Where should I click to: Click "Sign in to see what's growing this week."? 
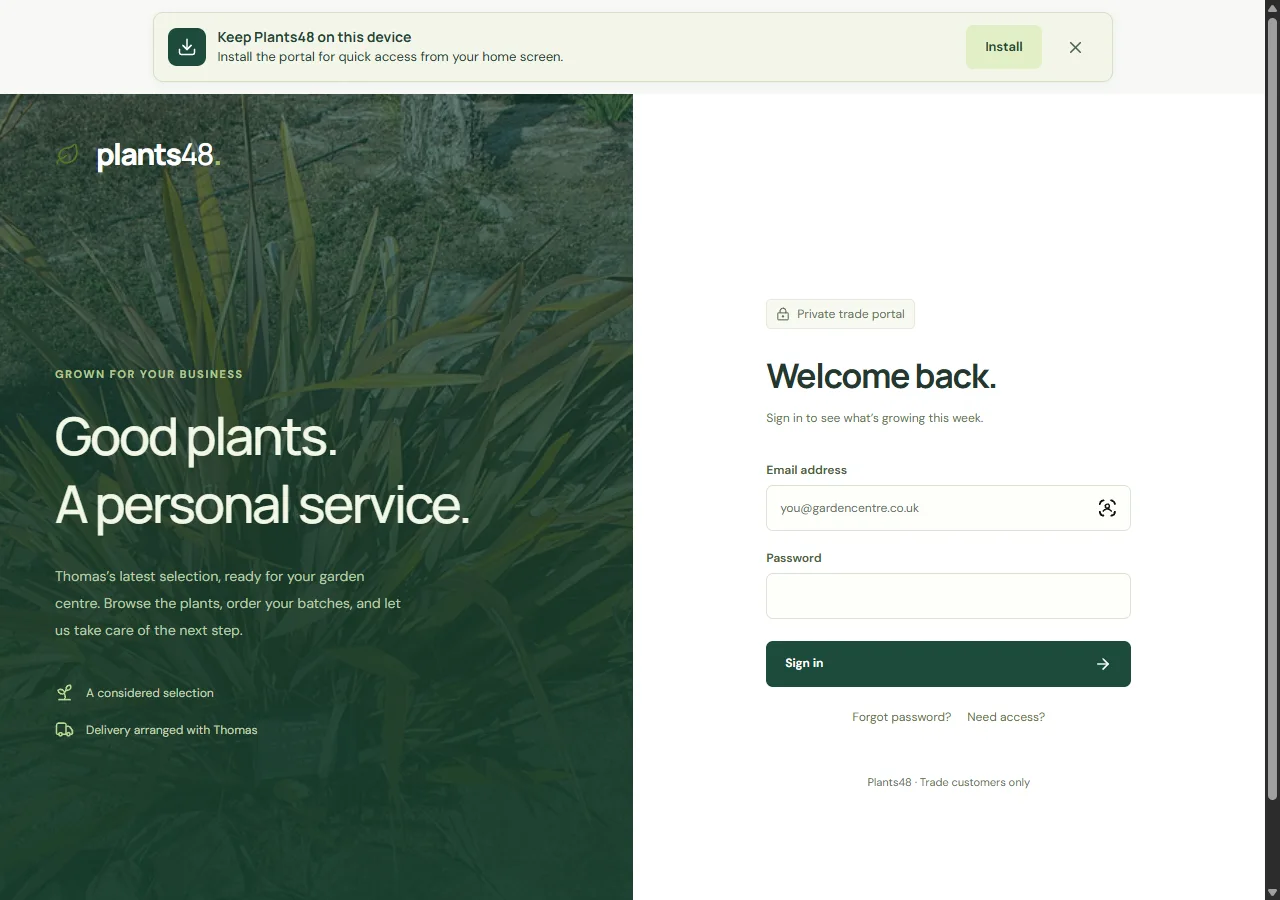(x=875, y=418)
